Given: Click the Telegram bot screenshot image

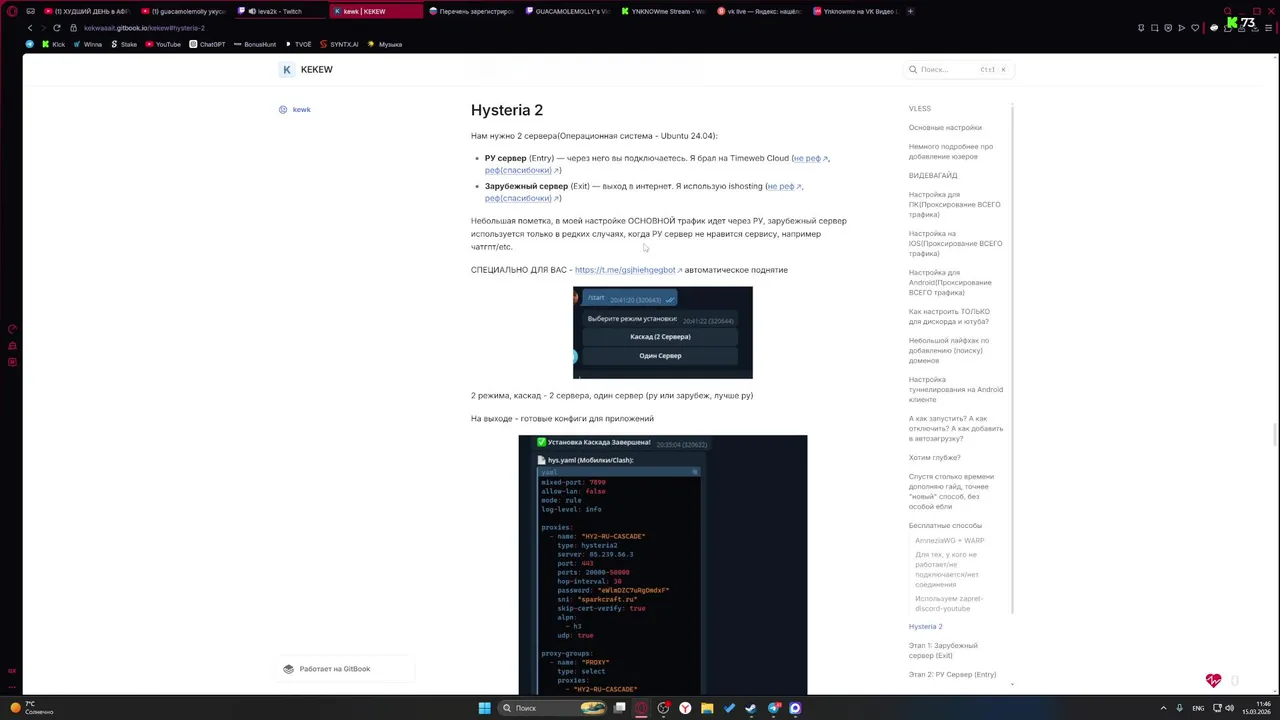Looking at the screenshot, I should (662, 332).
